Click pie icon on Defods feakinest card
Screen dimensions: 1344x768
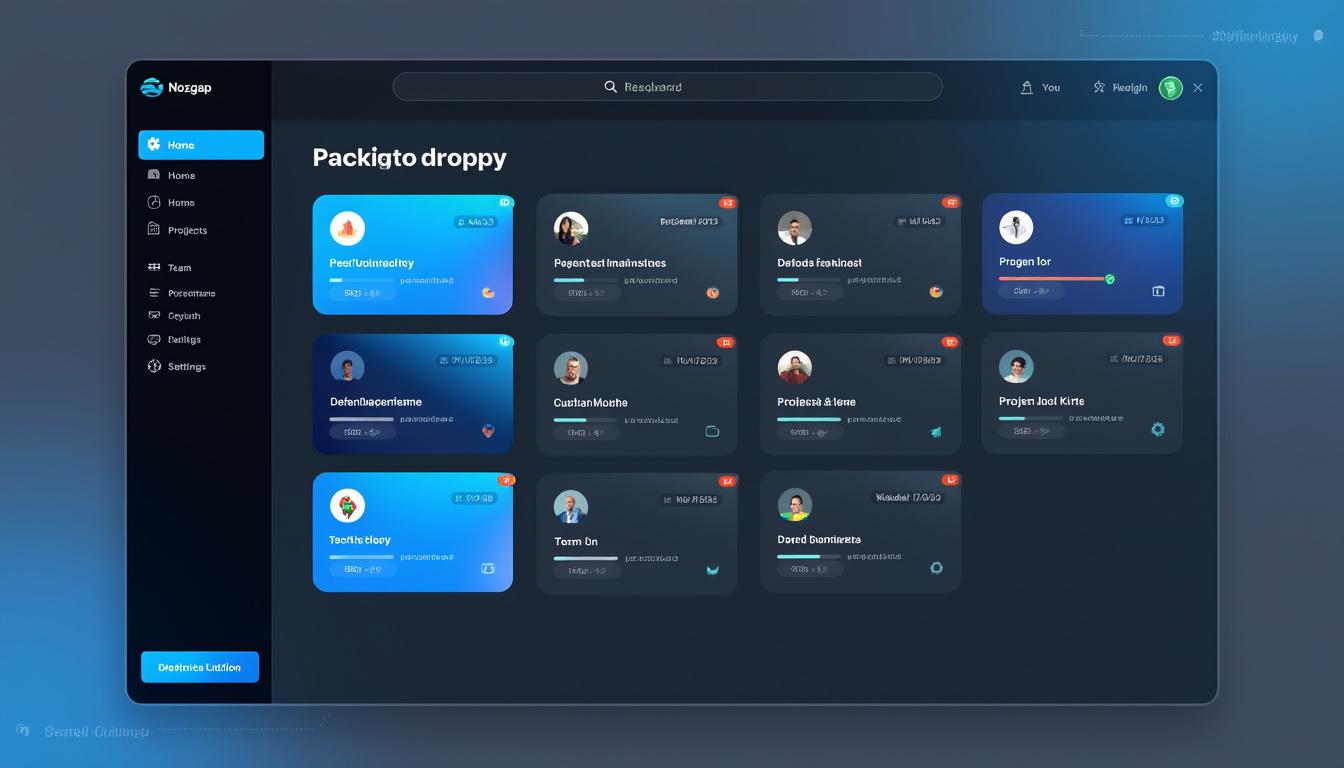click(936, 292)
